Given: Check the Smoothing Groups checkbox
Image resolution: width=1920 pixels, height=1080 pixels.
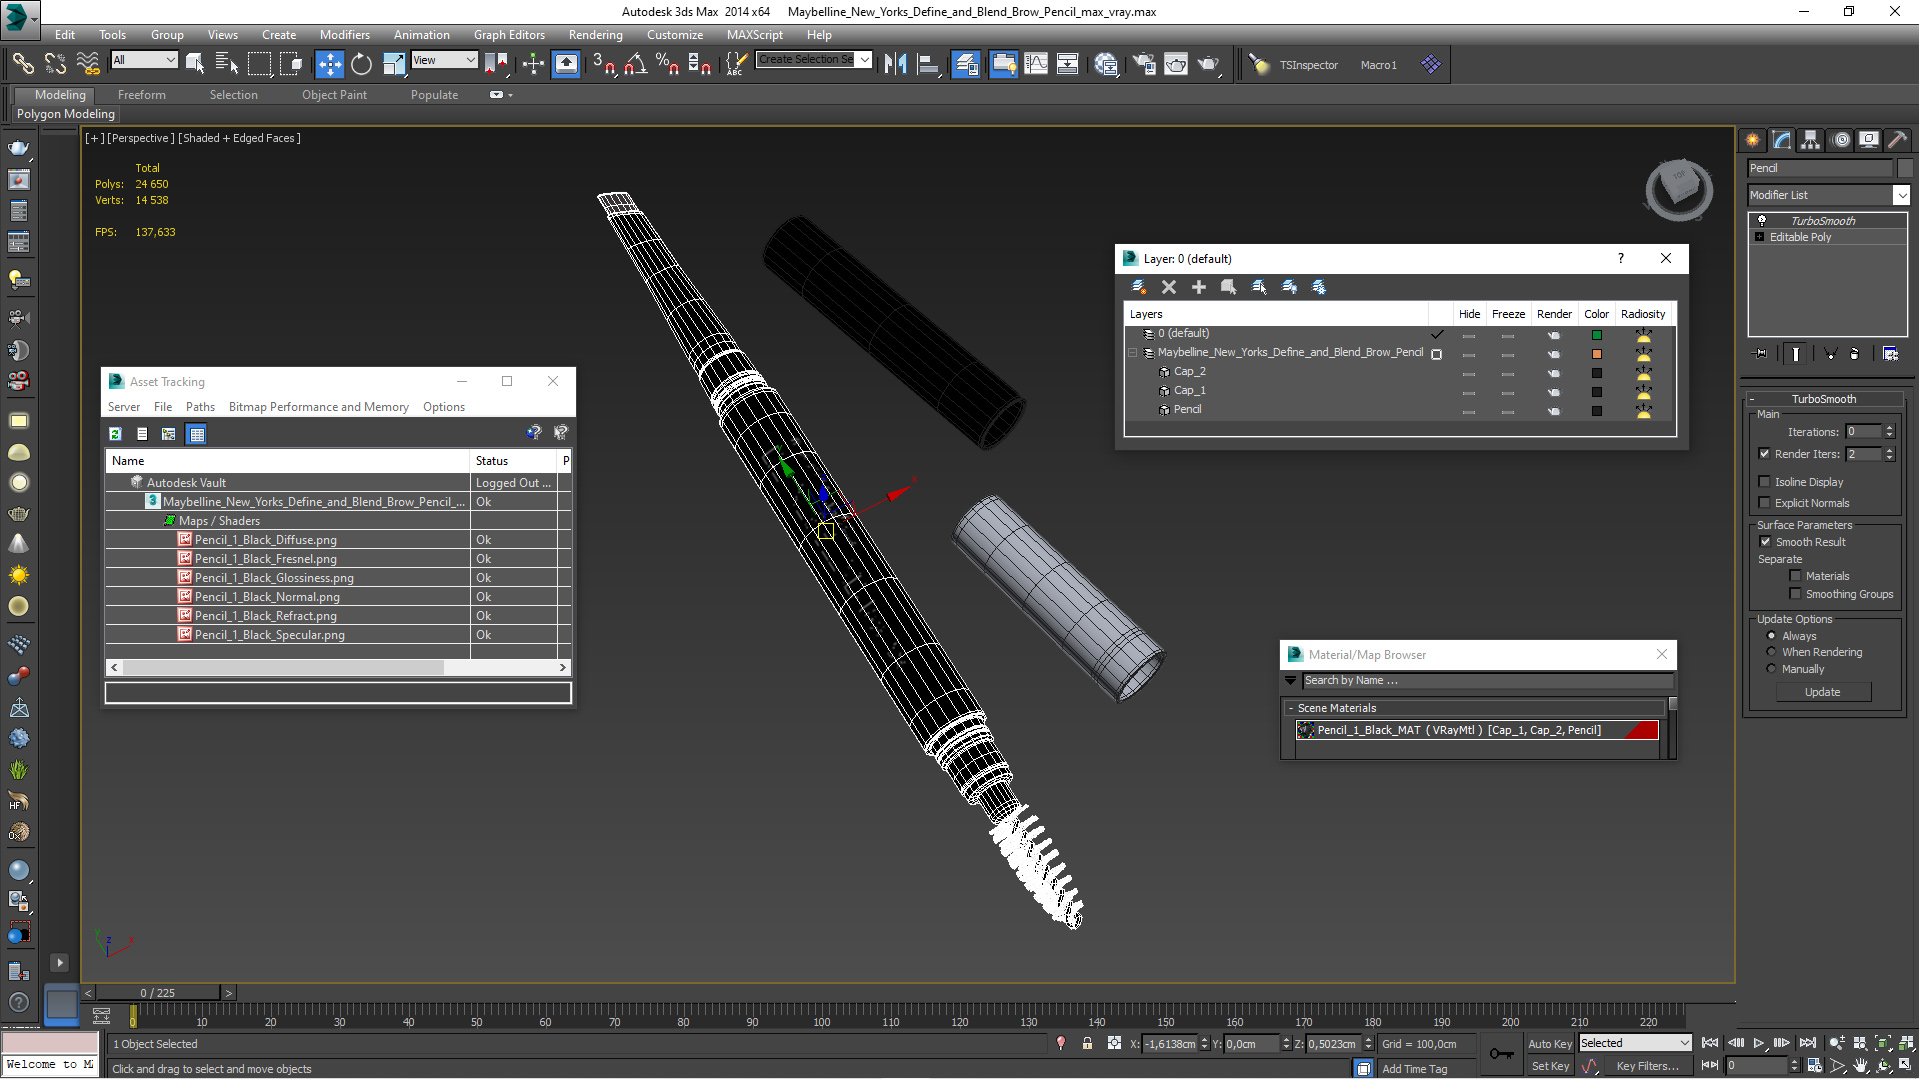Looking at the screenshot, I should pos(1795,593).
